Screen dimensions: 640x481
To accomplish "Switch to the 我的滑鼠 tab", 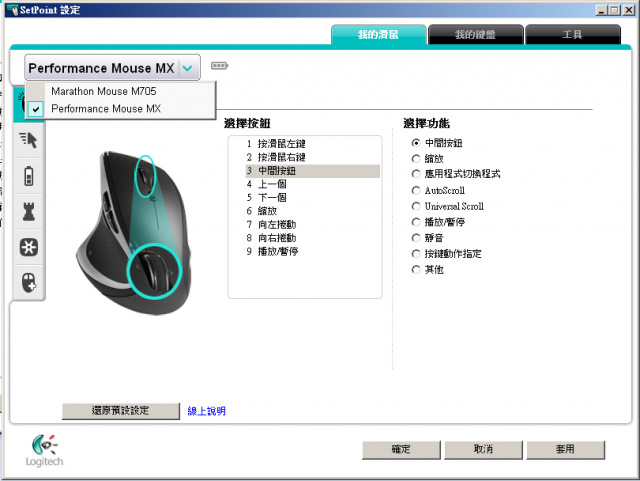I will tap(378, 34).
